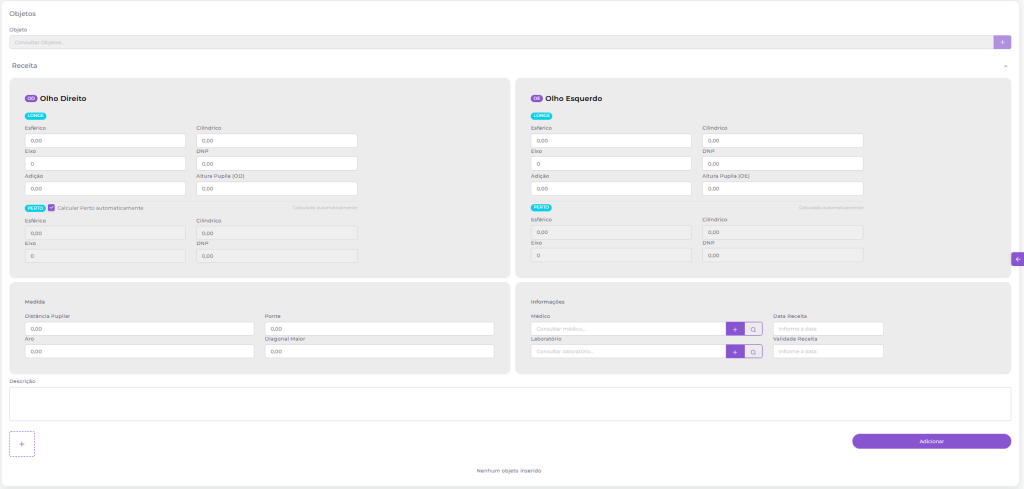The image size is (1024, 489).
Task: Open the Consultar Objetos search field
Action: (500, 42)
